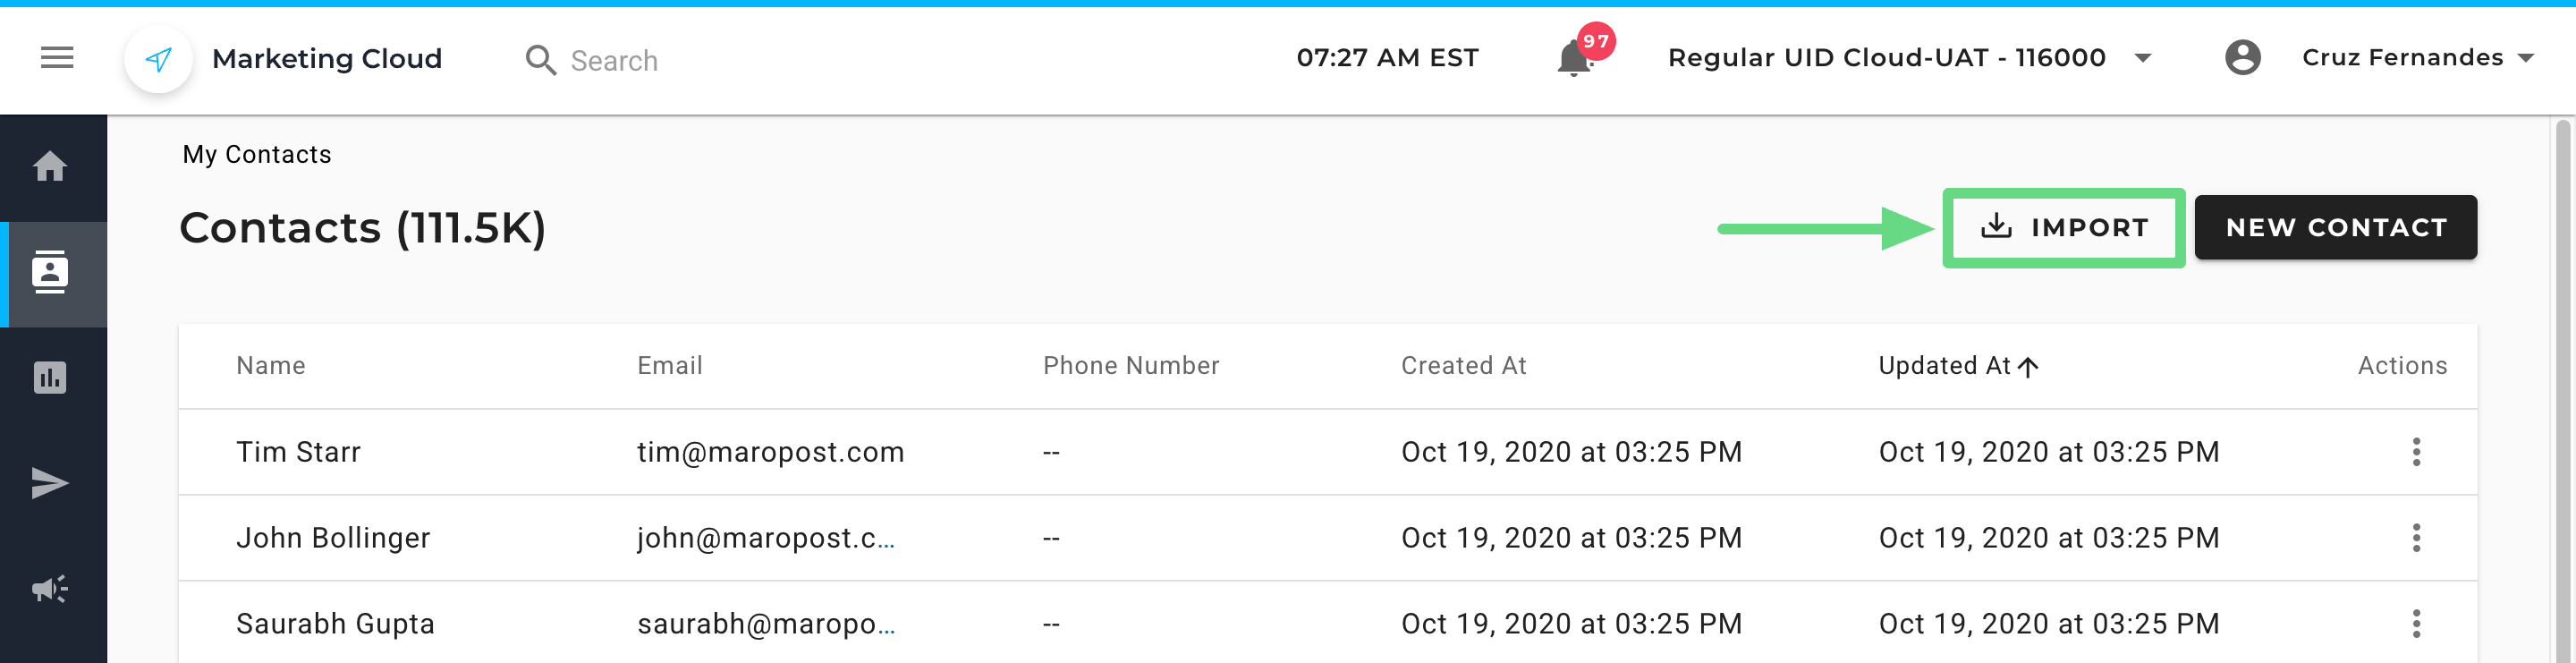This screenshot has width=2576, height=663.
Task: Open the notifications bell
Action: click(x=1574, y=59)
